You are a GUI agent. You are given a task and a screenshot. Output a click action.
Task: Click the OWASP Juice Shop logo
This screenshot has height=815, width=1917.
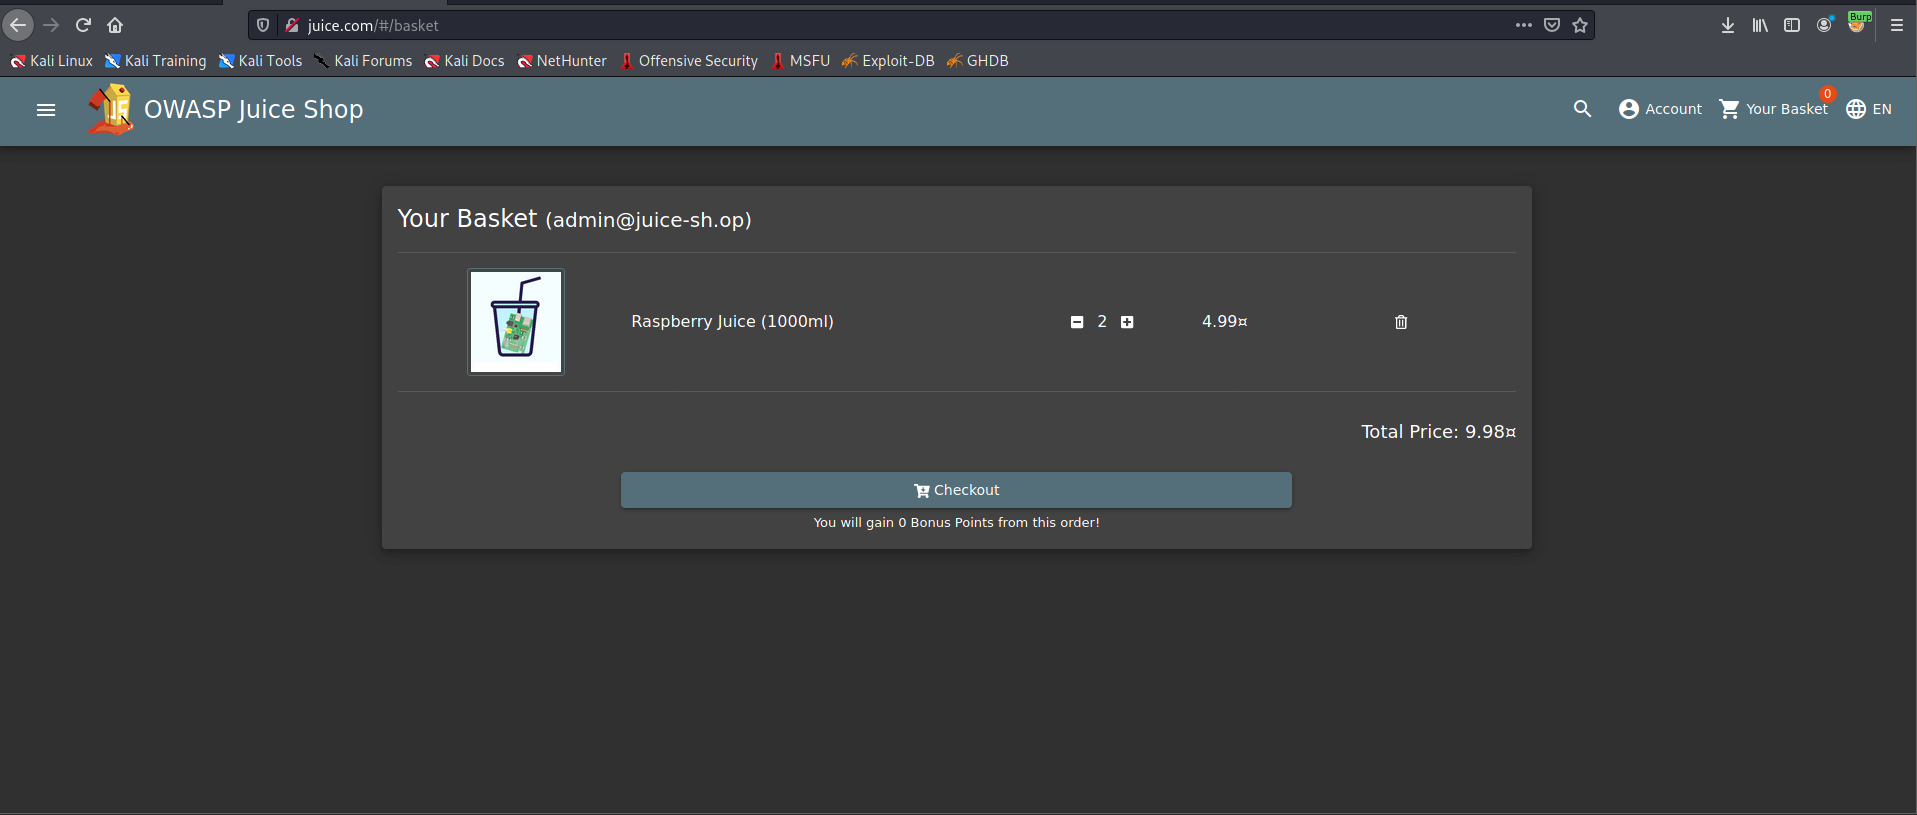(110, 109)
